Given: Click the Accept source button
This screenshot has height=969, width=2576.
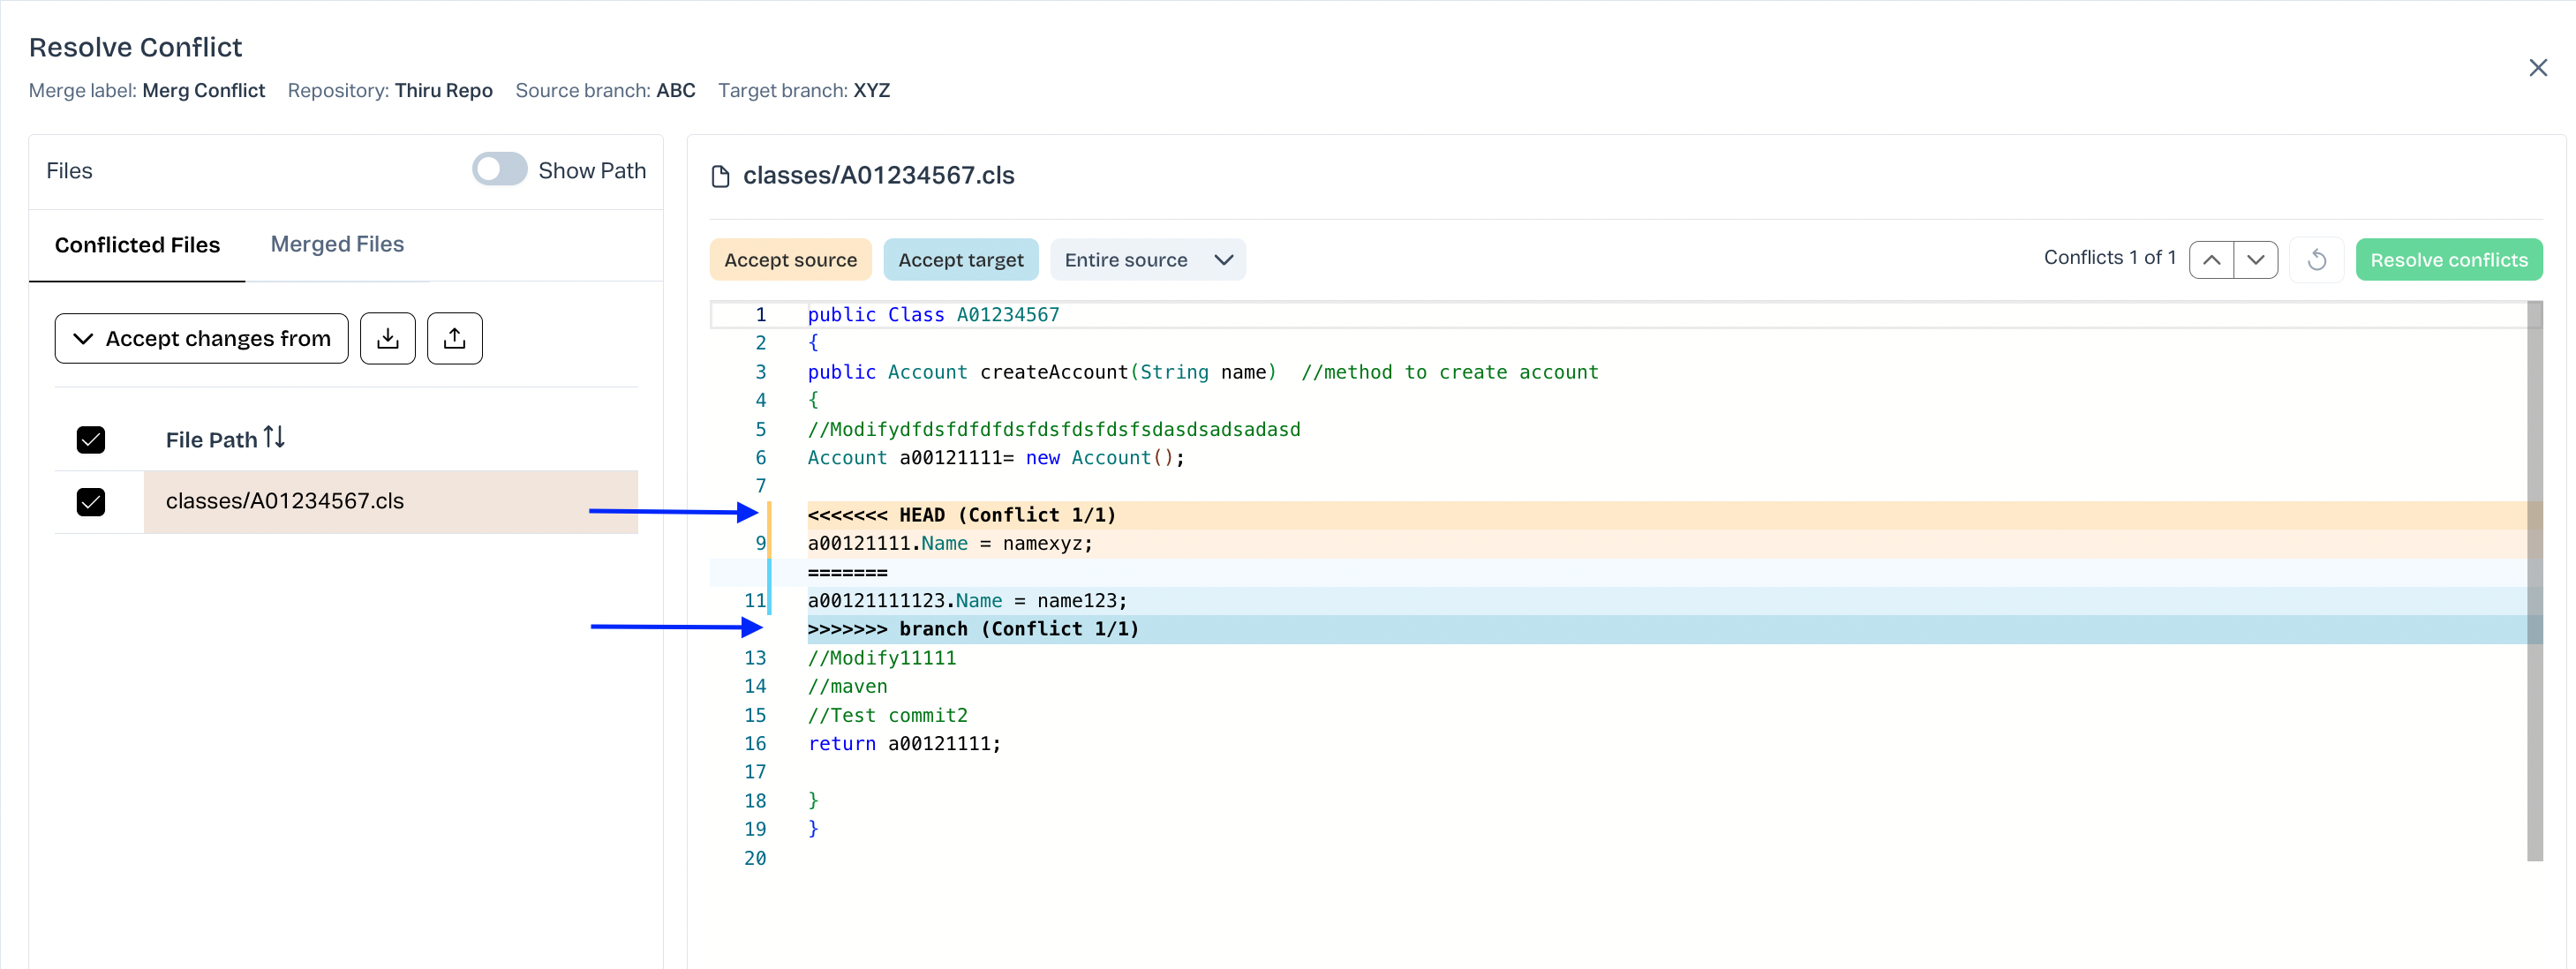Looking at the screenshot, I should [790, 260].
